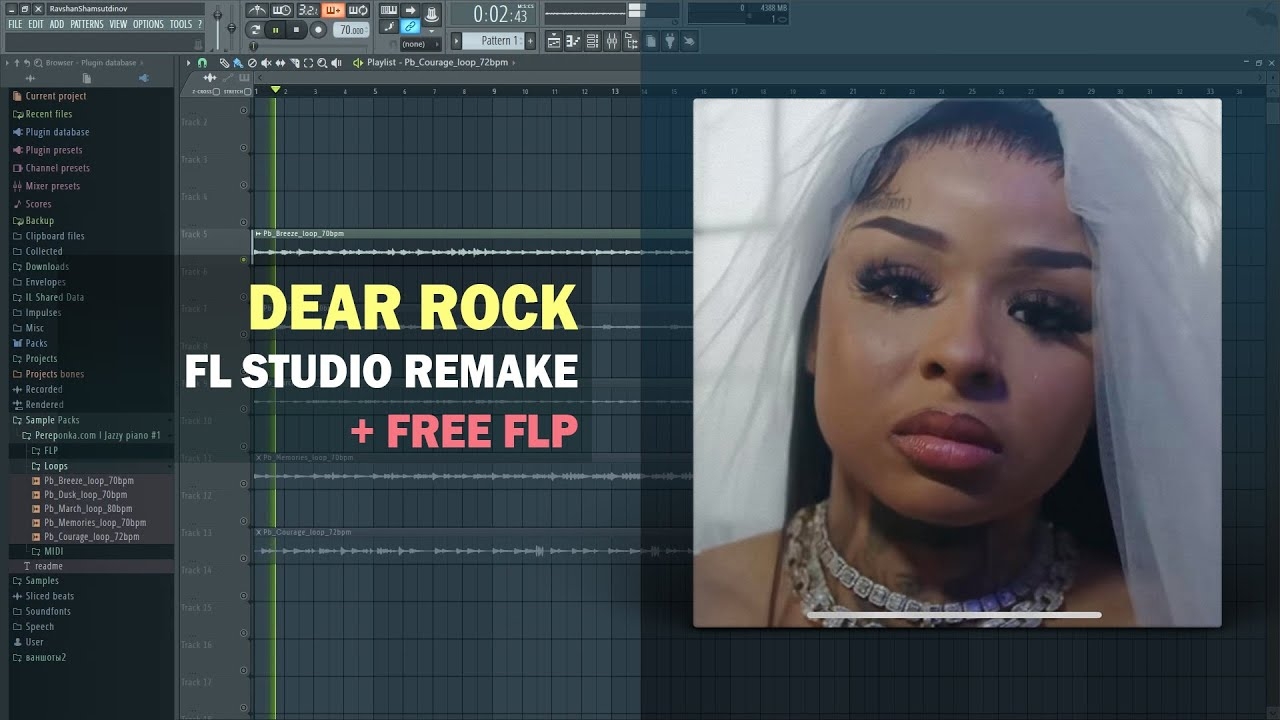This screenshot has width=1280, height=720.
Task: Open the ADD menu
Action: pyautogui.click(x=57, y=24)
